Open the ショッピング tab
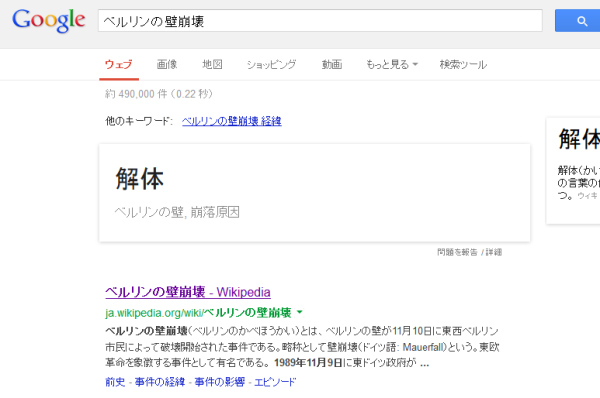The height and width of the screenshot is (398, 600). (271, 64)
